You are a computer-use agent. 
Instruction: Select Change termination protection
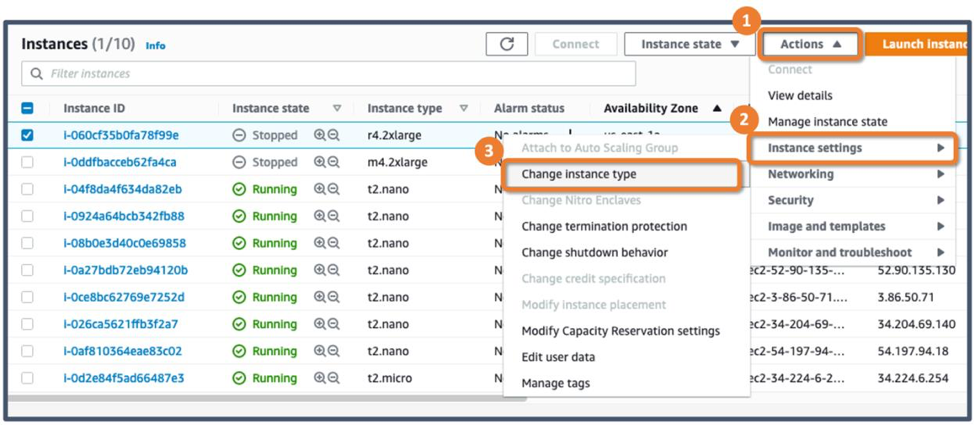(604, 227)
